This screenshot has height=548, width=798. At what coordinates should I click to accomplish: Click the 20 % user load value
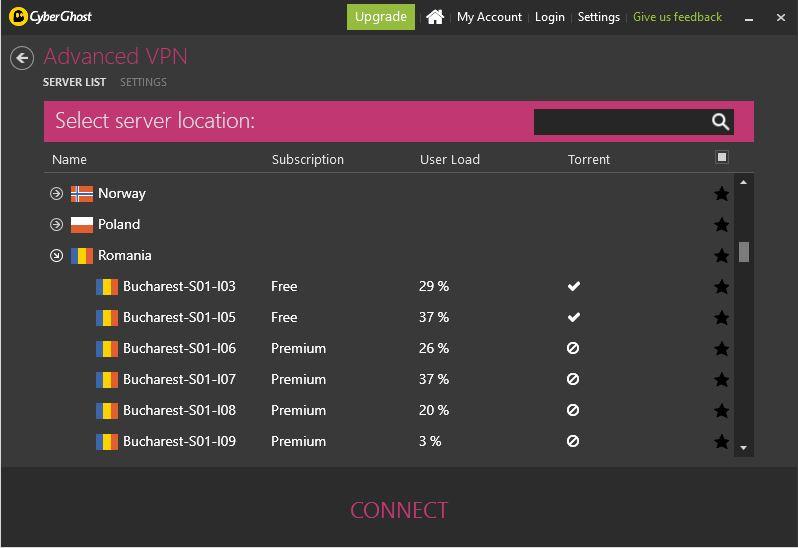click(x=434, y=410)
